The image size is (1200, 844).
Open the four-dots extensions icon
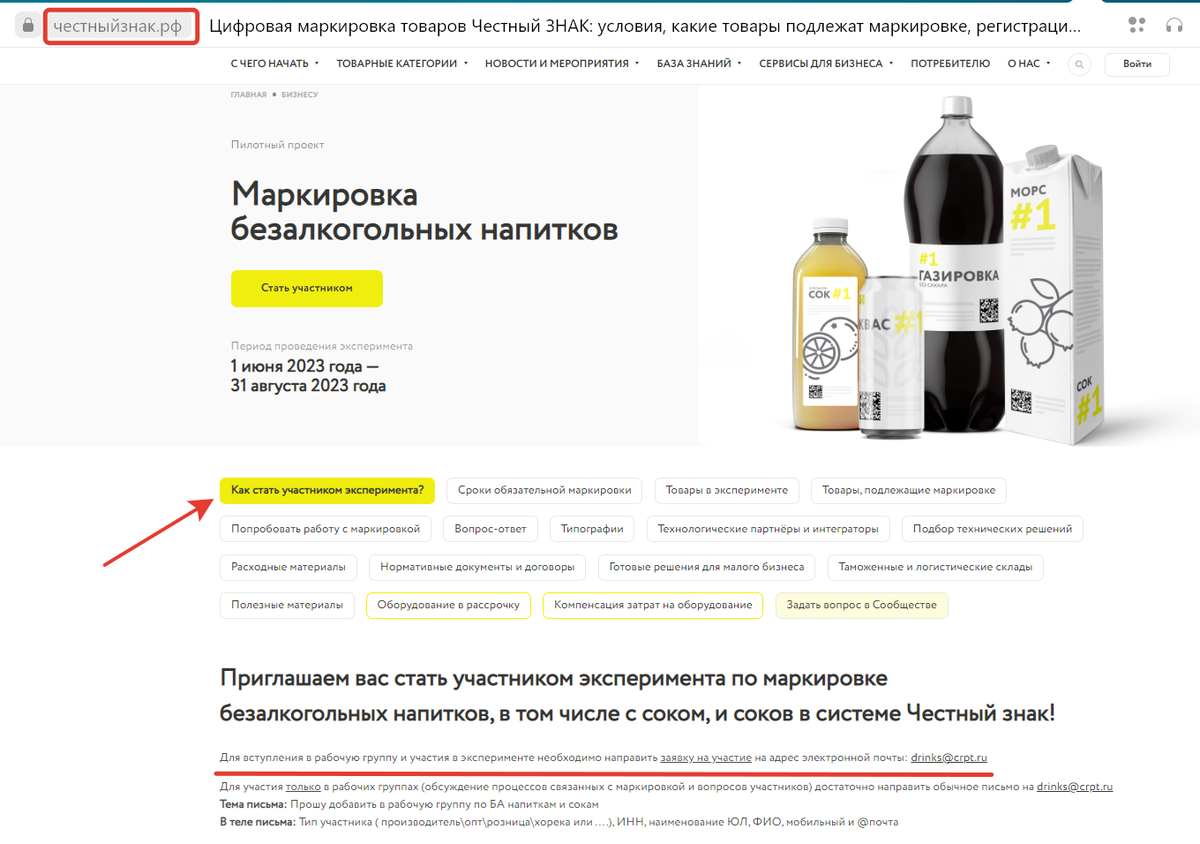[x=1136, y=25]
